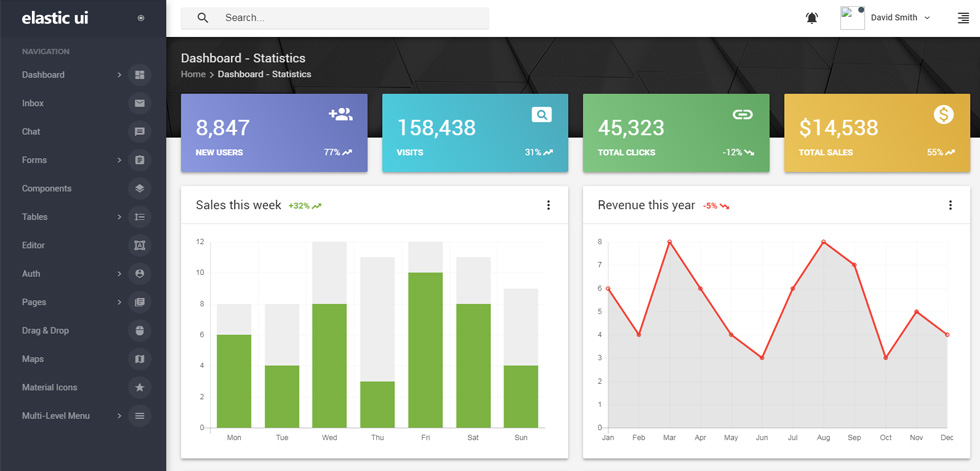
Task: Click the Components layers icon
Action: tap(139, 189)
